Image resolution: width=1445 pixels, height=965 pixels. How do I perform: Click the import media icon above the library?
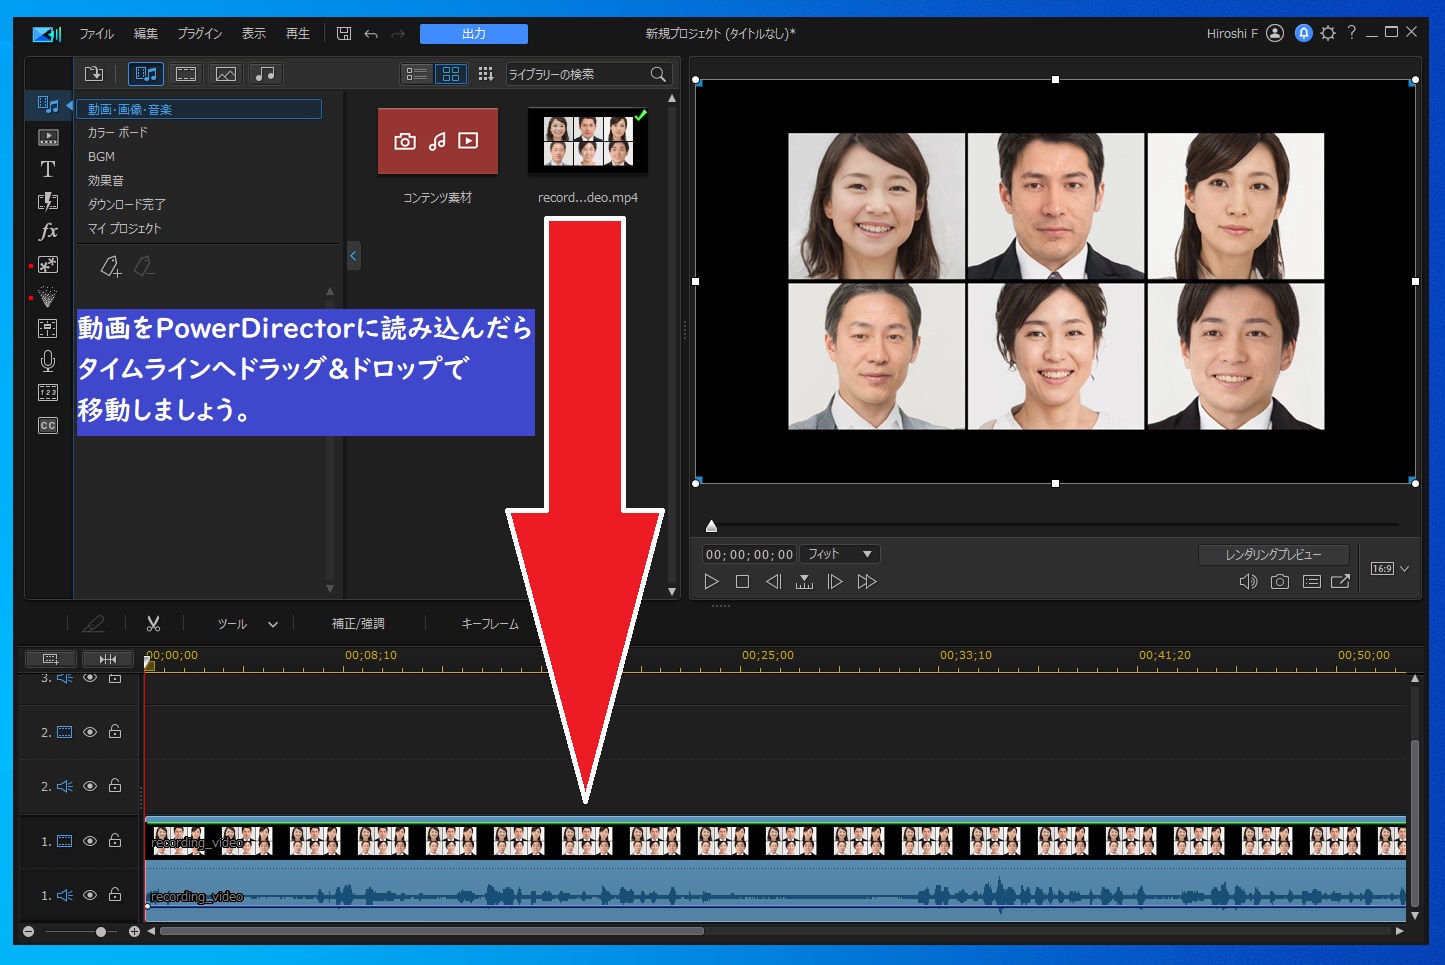click(93, 73)
